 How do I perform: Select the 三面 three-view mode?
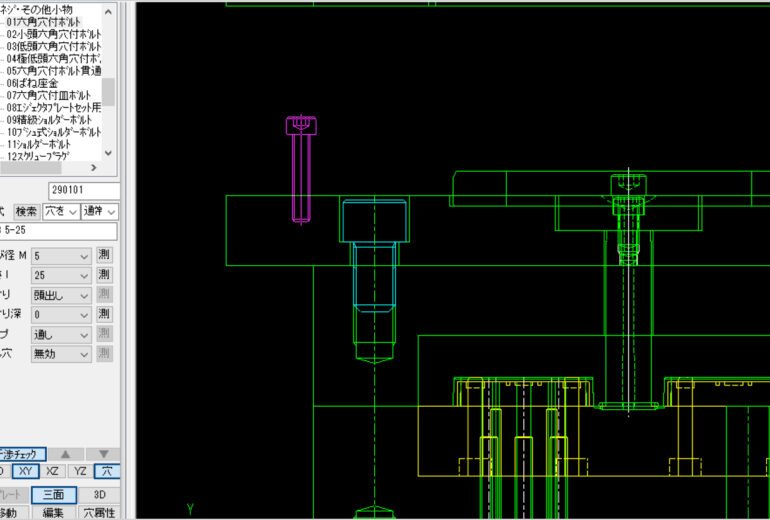53,494
